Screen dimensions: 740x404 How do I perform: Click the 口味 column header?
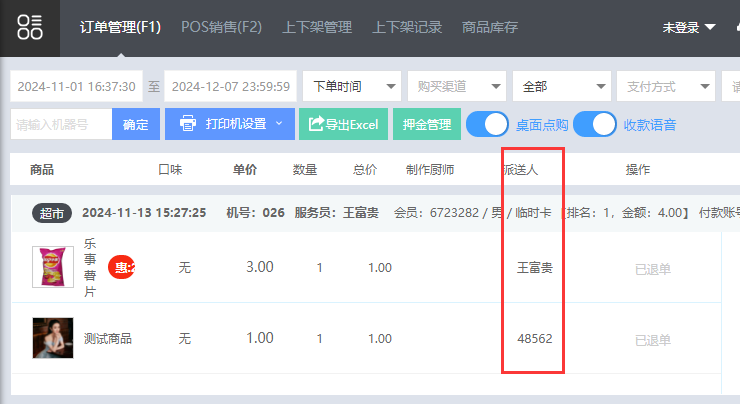pyautogui.click(x=170, y=169)
